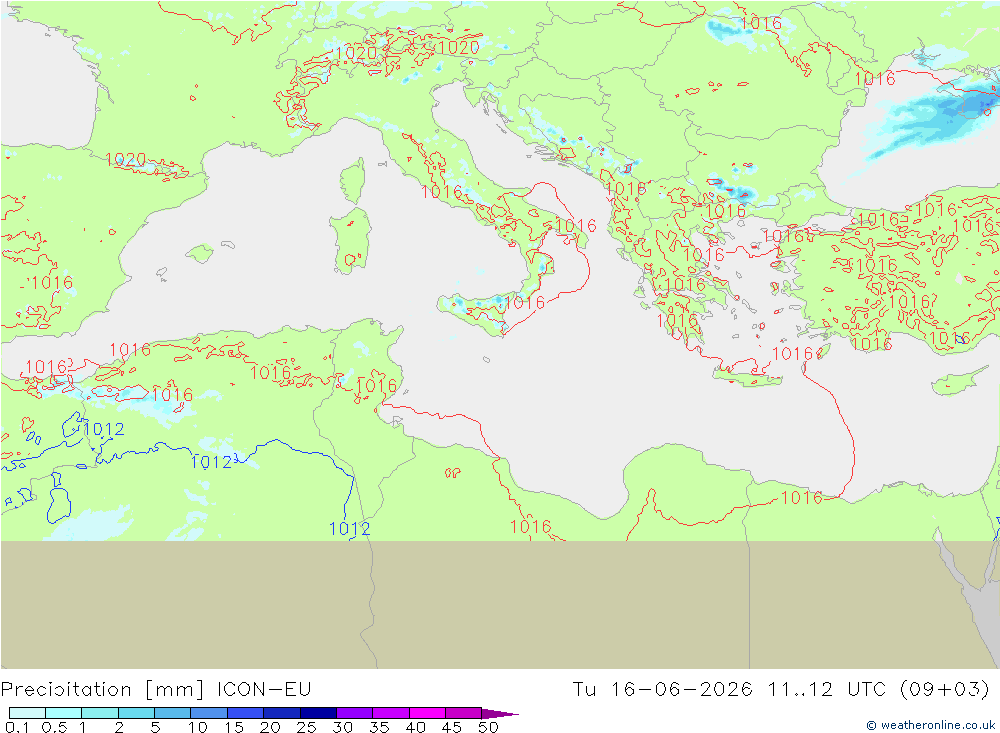Click the legend value '10'

(x=198, y=727)
